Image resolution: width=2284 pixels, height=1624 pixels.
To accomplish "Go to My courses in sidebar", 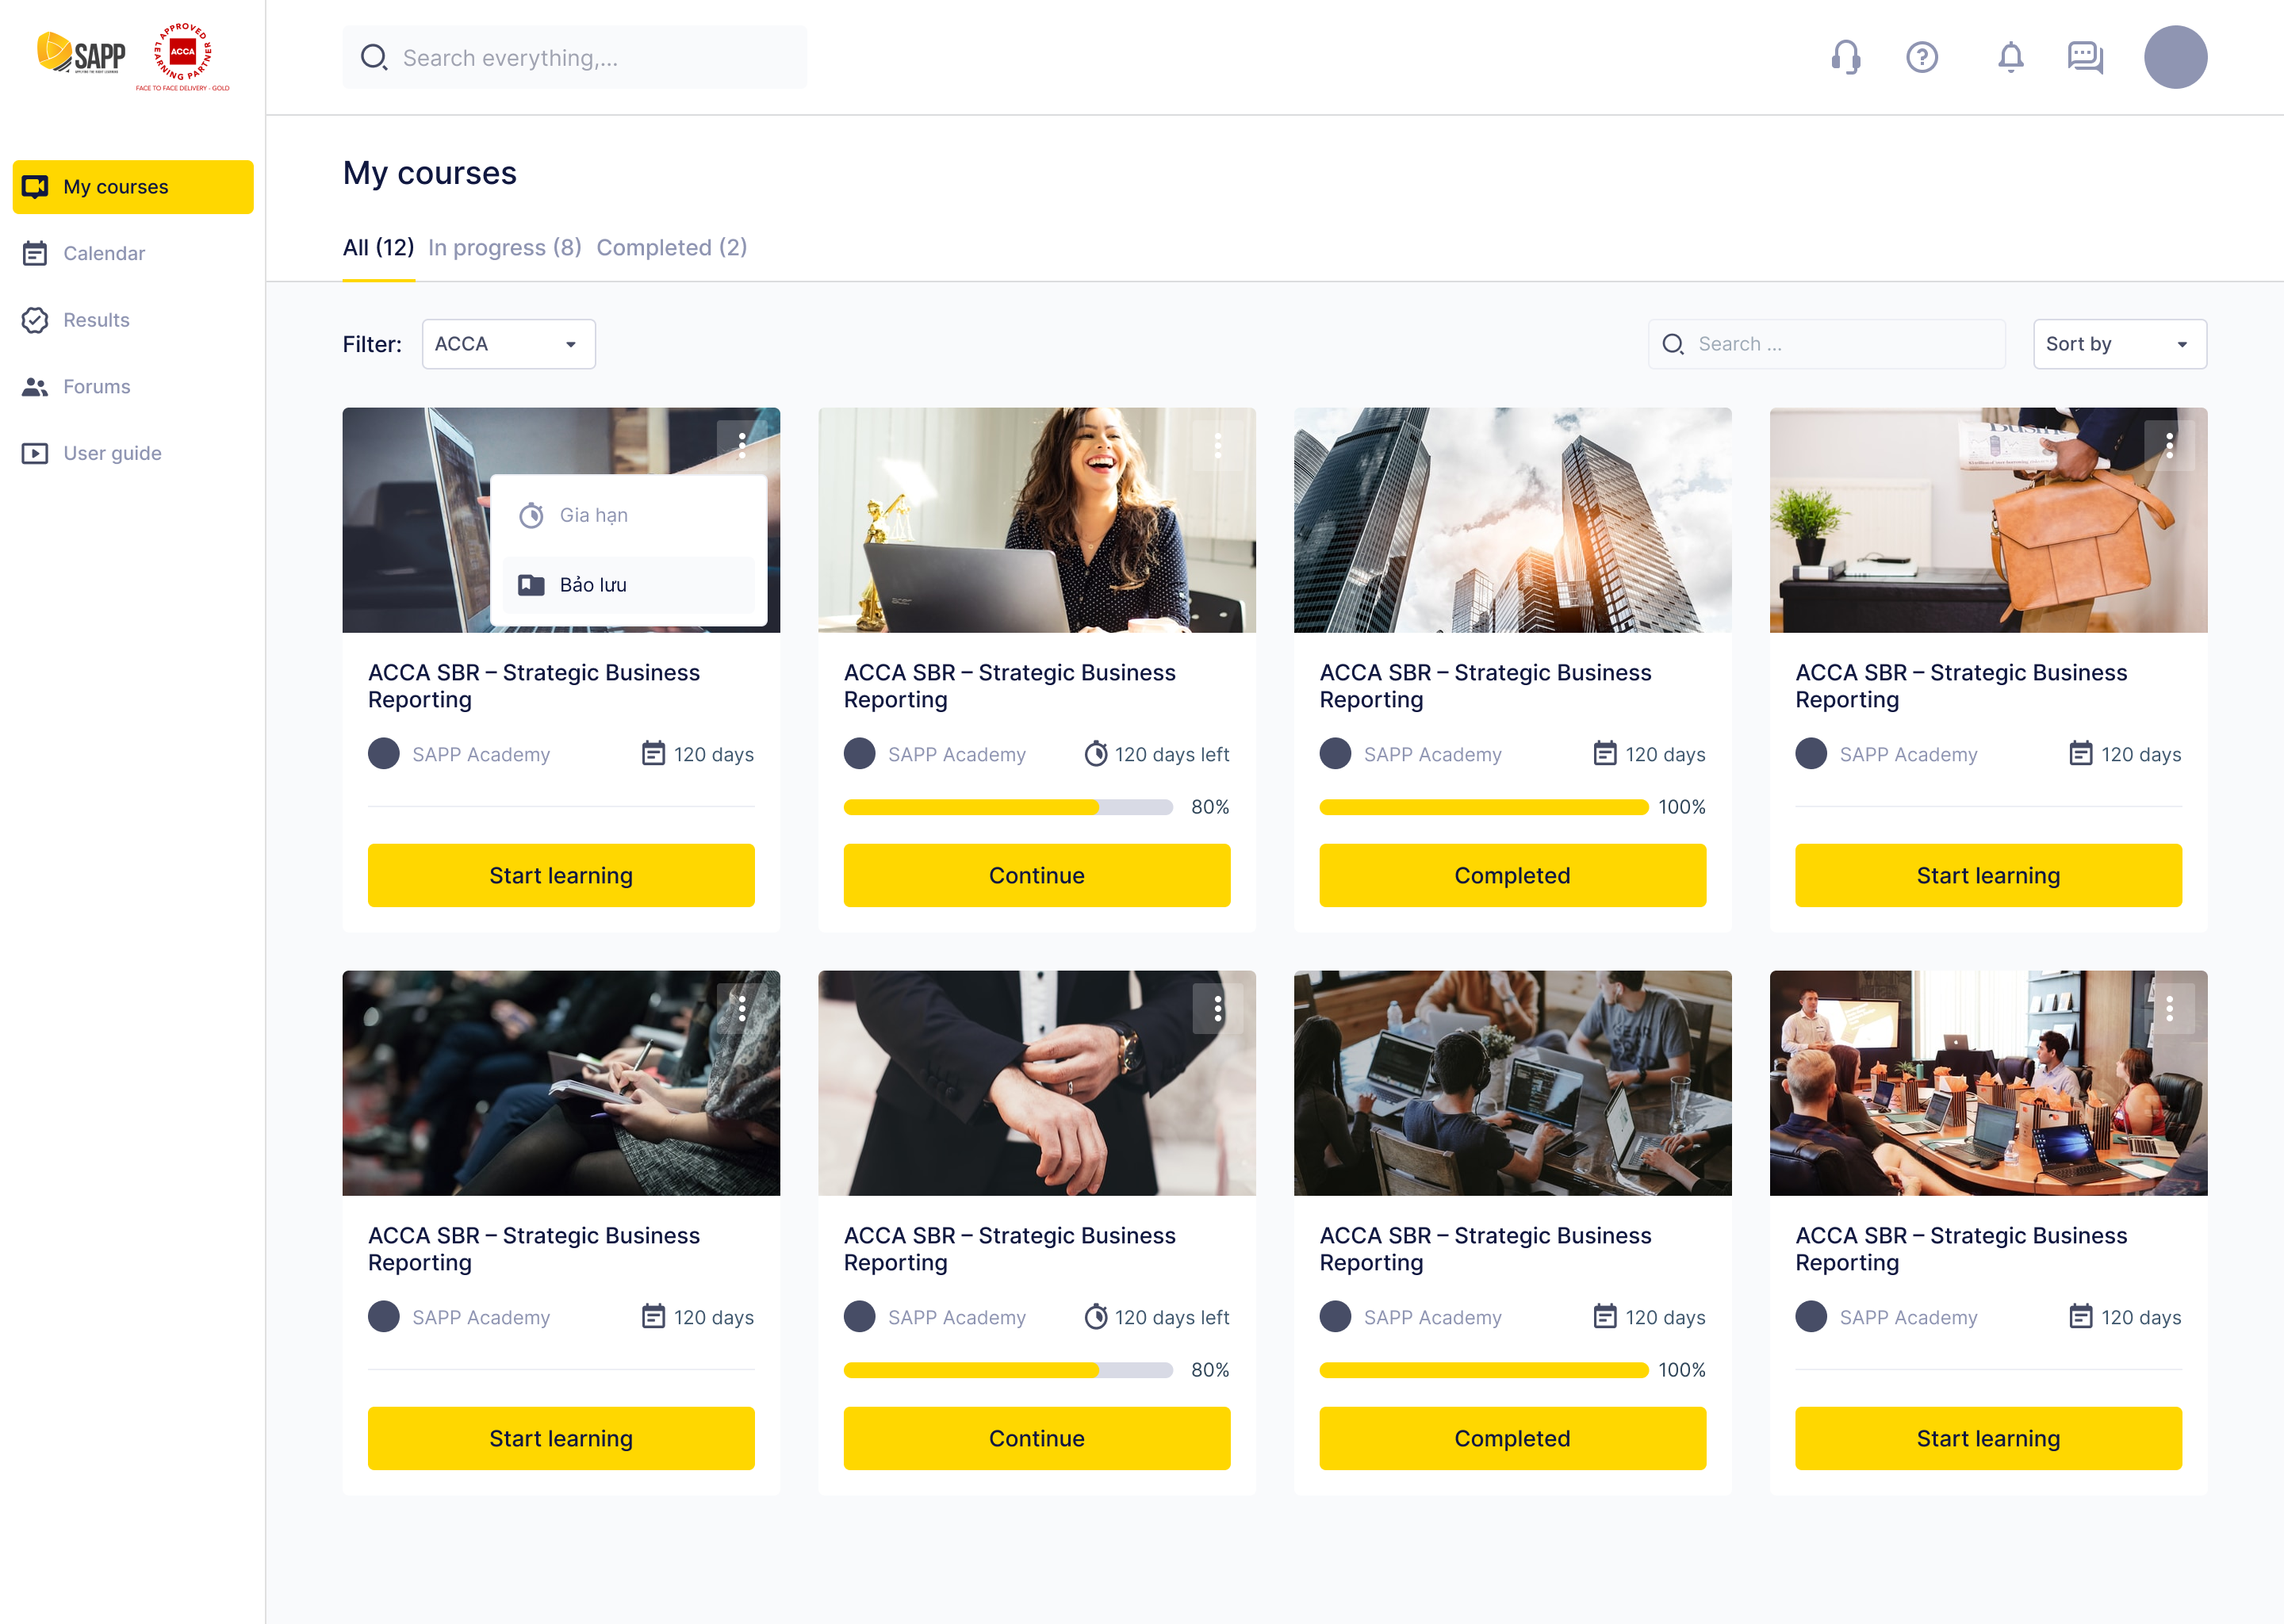I will (x=133, y=187).
